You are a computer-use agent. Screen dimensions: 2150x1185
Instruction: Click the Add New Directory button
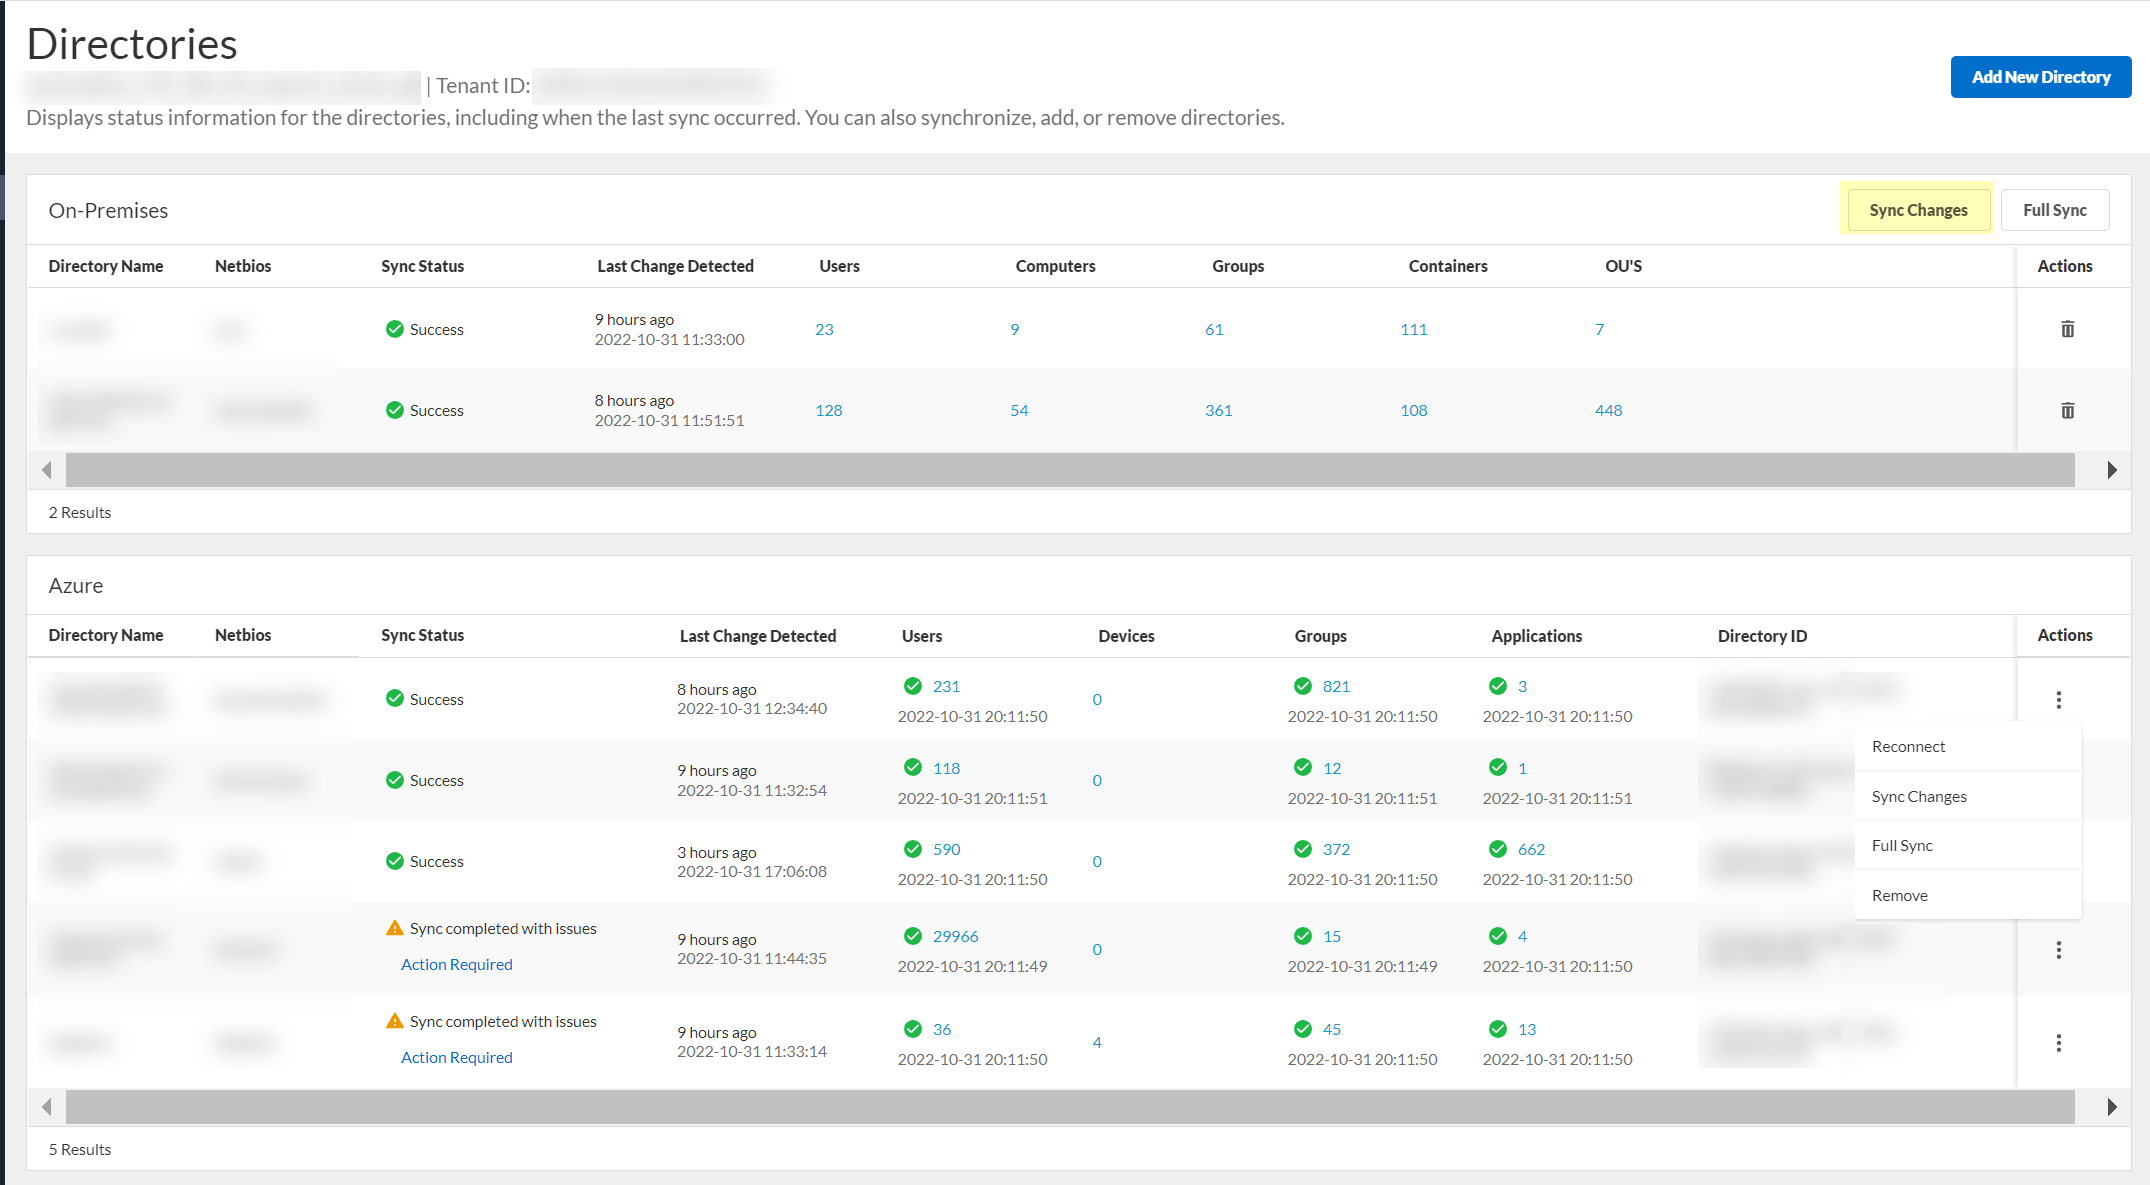pyautogui.click(x=2040, y=77)
